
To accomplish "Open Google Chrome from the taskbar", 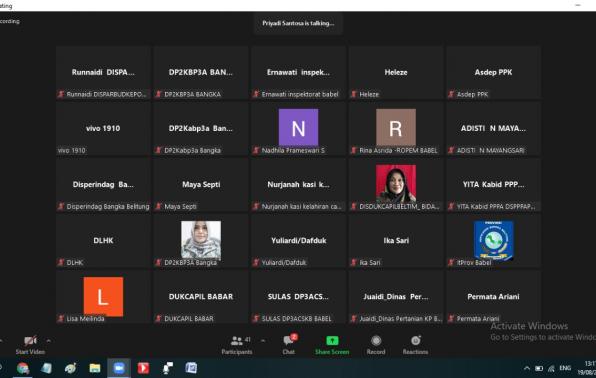I will coord(23,368).
